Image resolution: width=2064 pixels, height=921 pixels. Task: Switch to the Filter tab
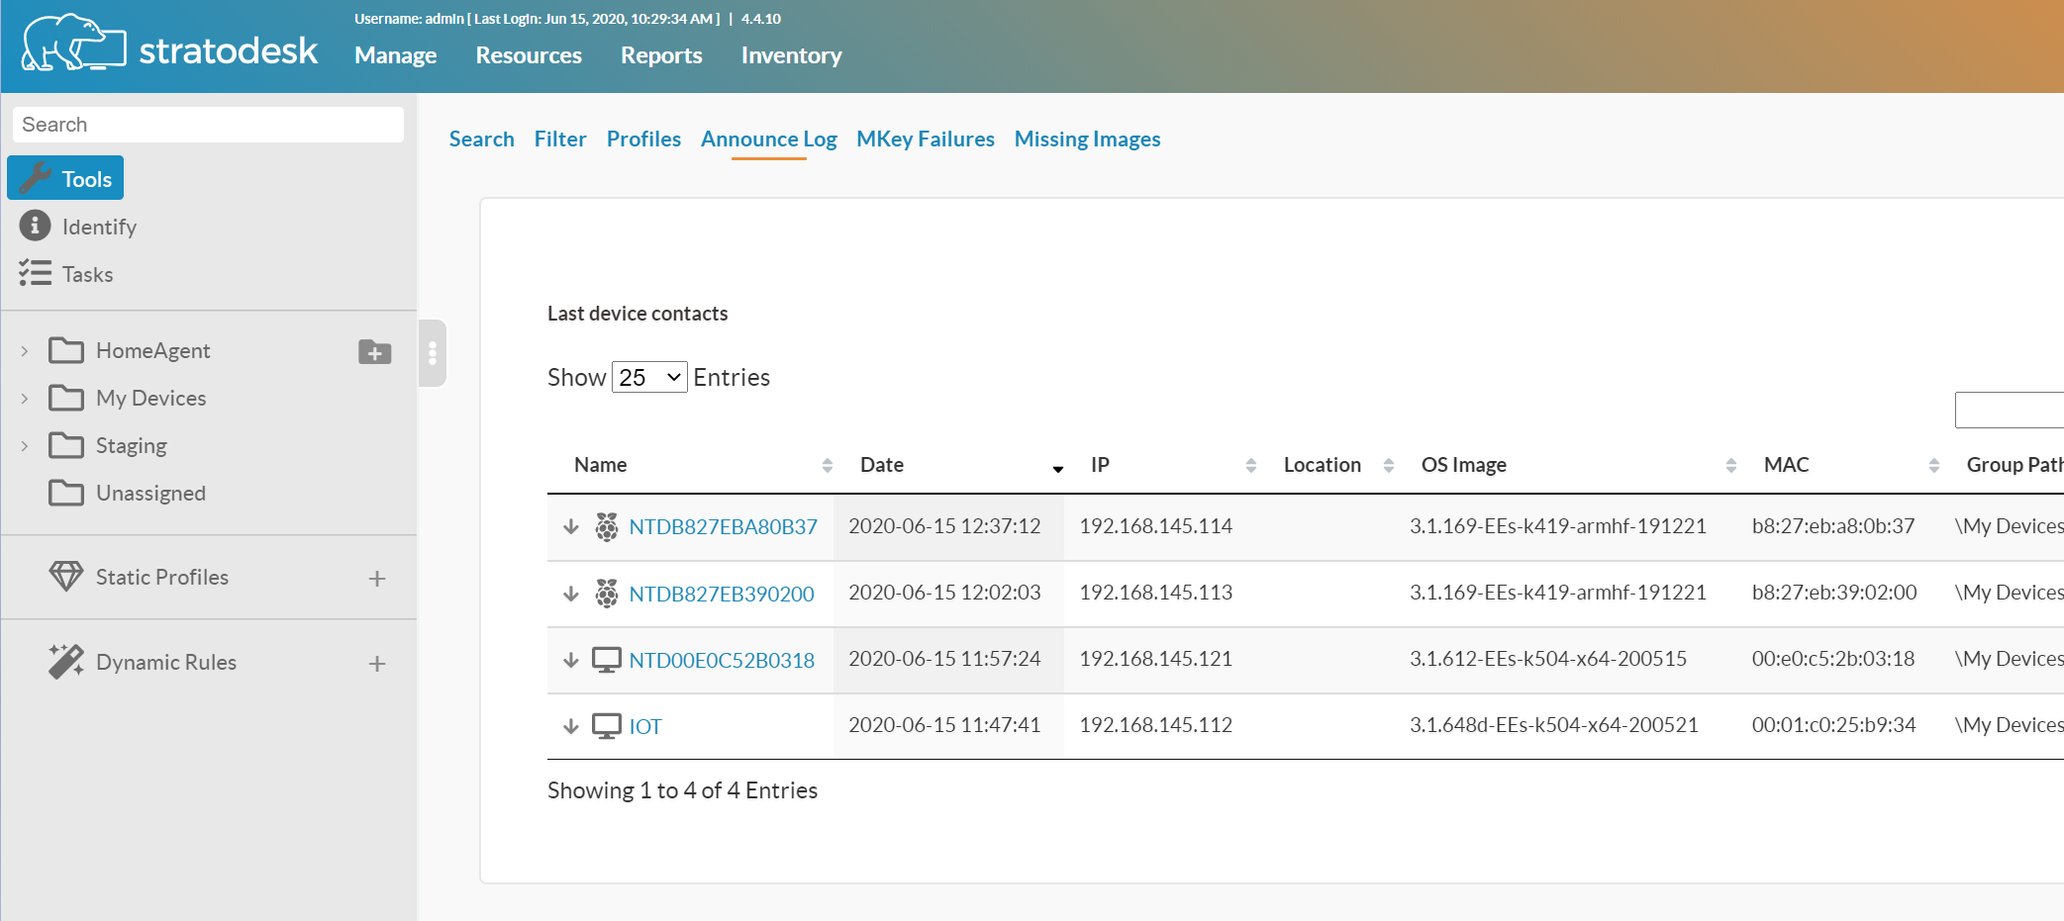click(560, 139)
